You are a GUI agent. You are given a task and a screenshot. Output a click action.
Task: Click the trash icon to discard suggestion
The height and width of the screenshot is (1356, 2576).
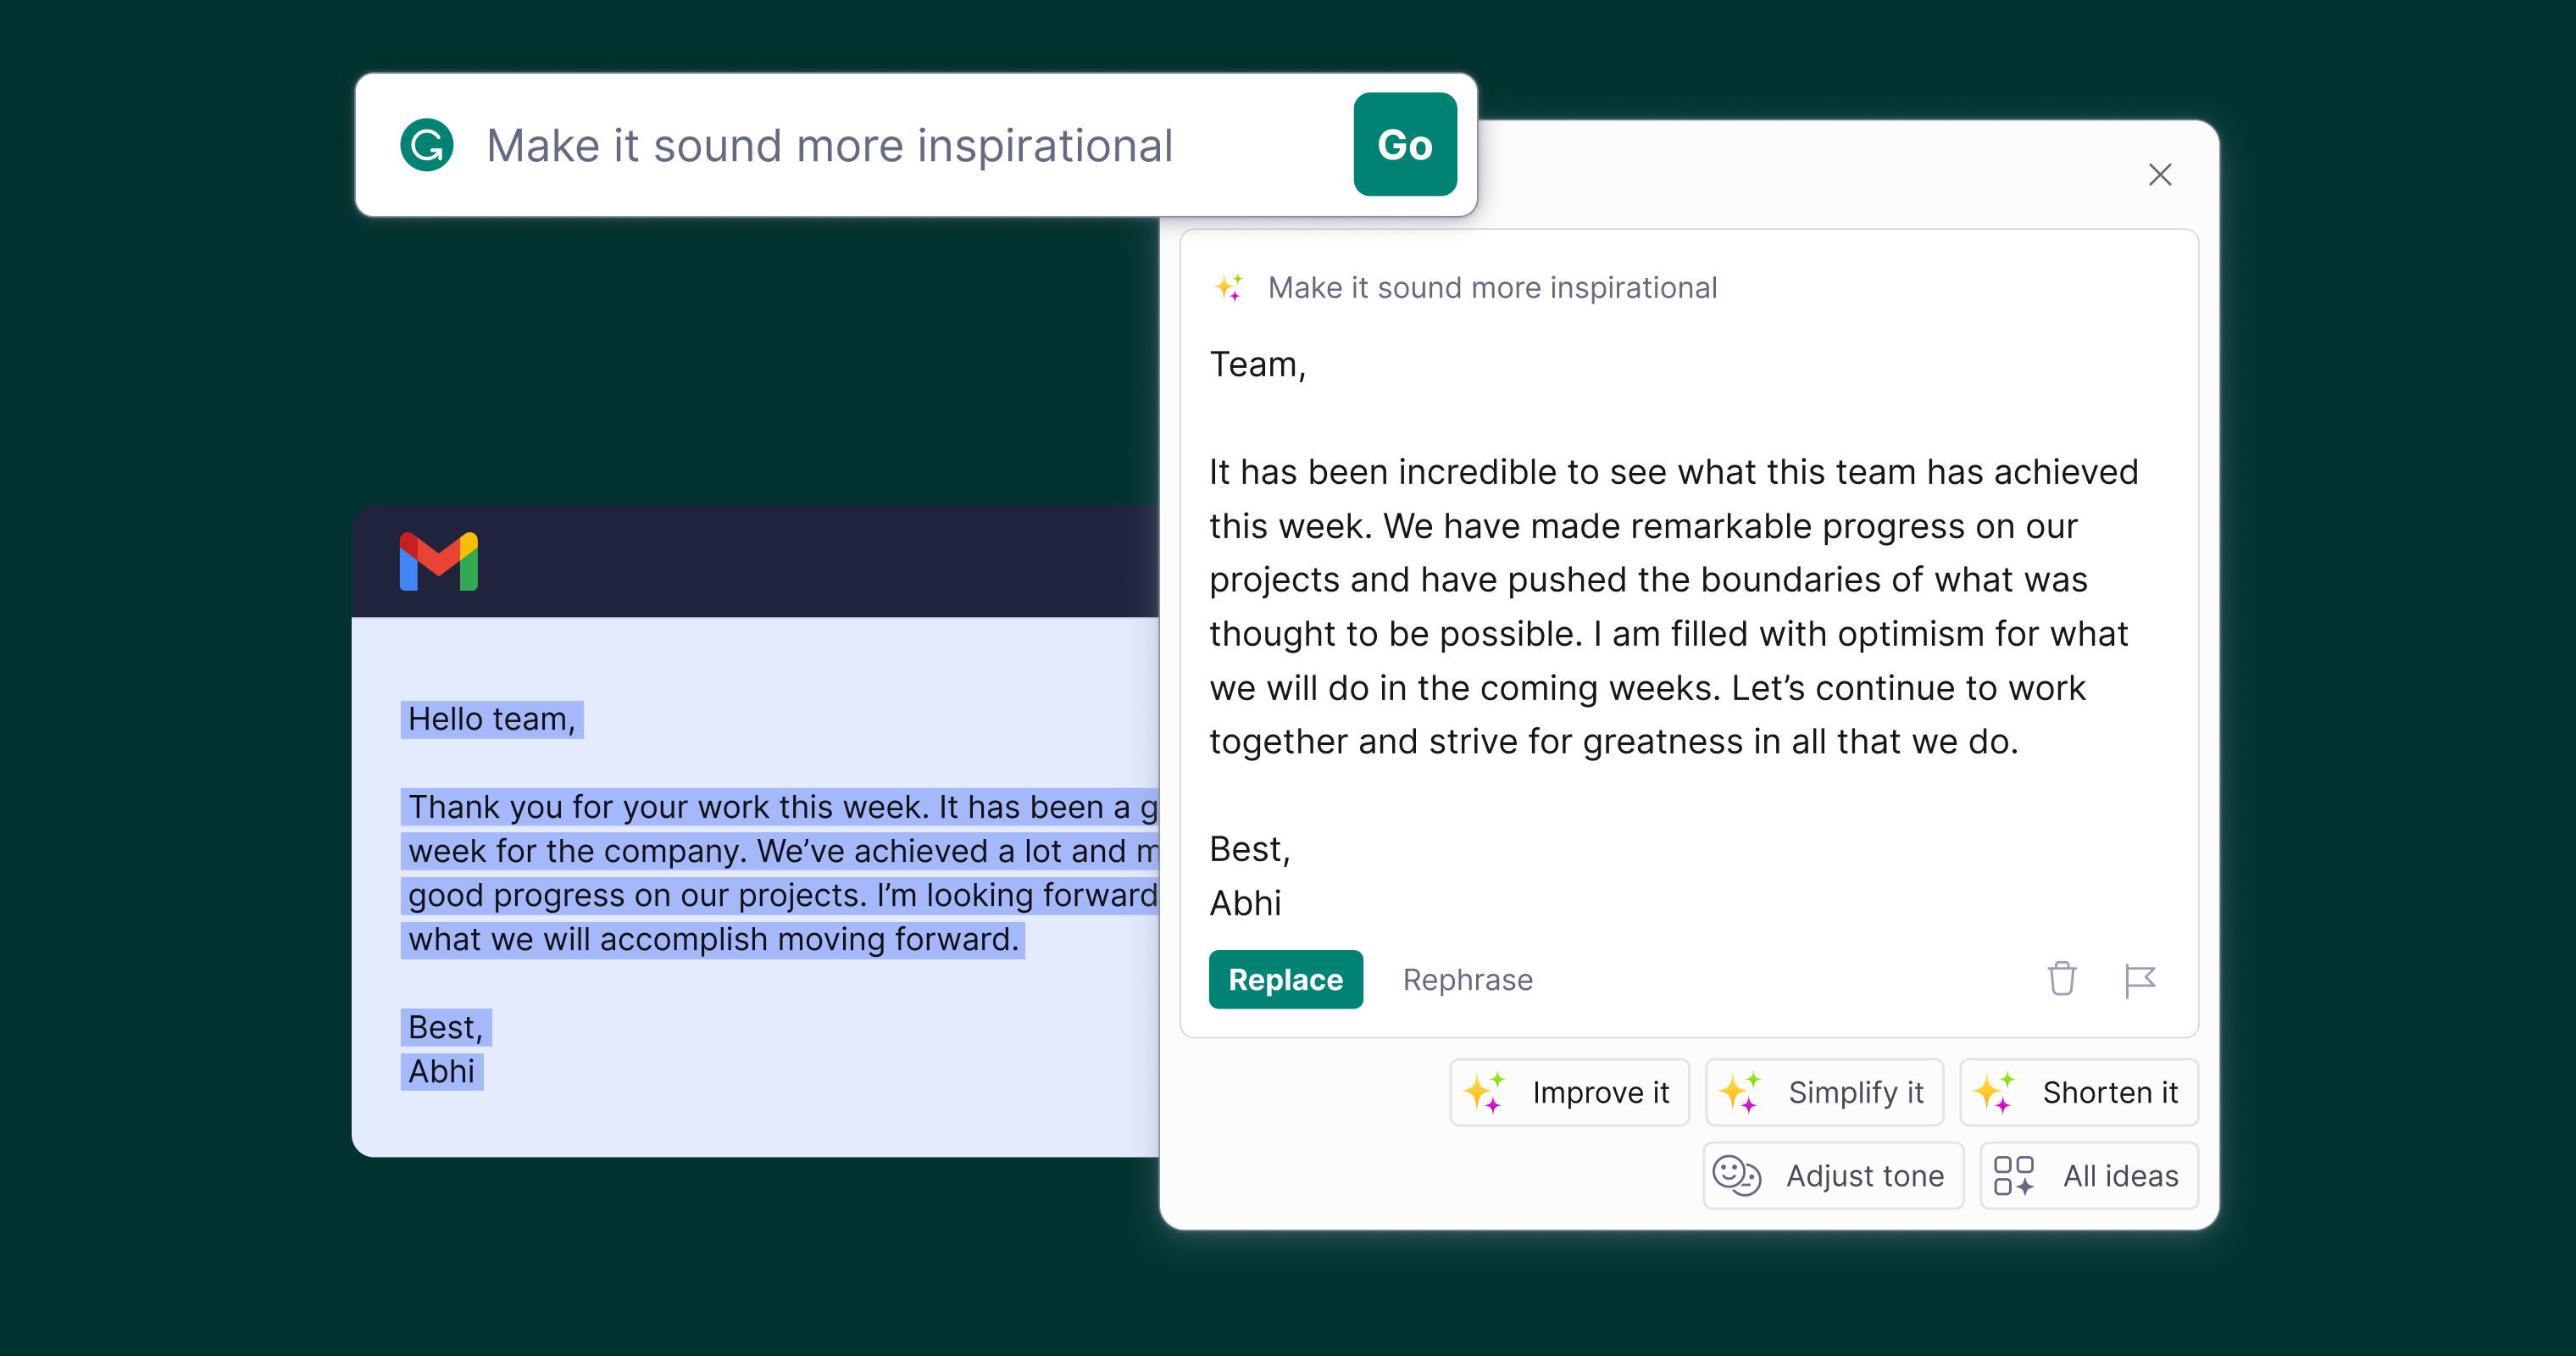2061,979
